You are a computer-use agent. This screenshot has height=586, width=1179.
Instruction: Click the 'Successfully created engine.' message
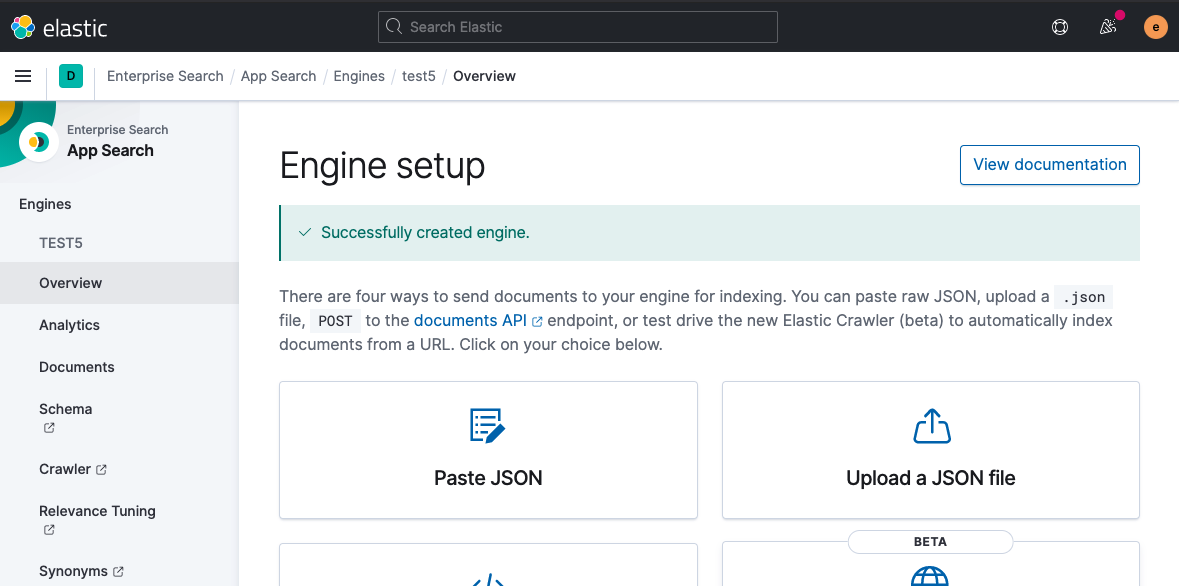pos(426,233)
